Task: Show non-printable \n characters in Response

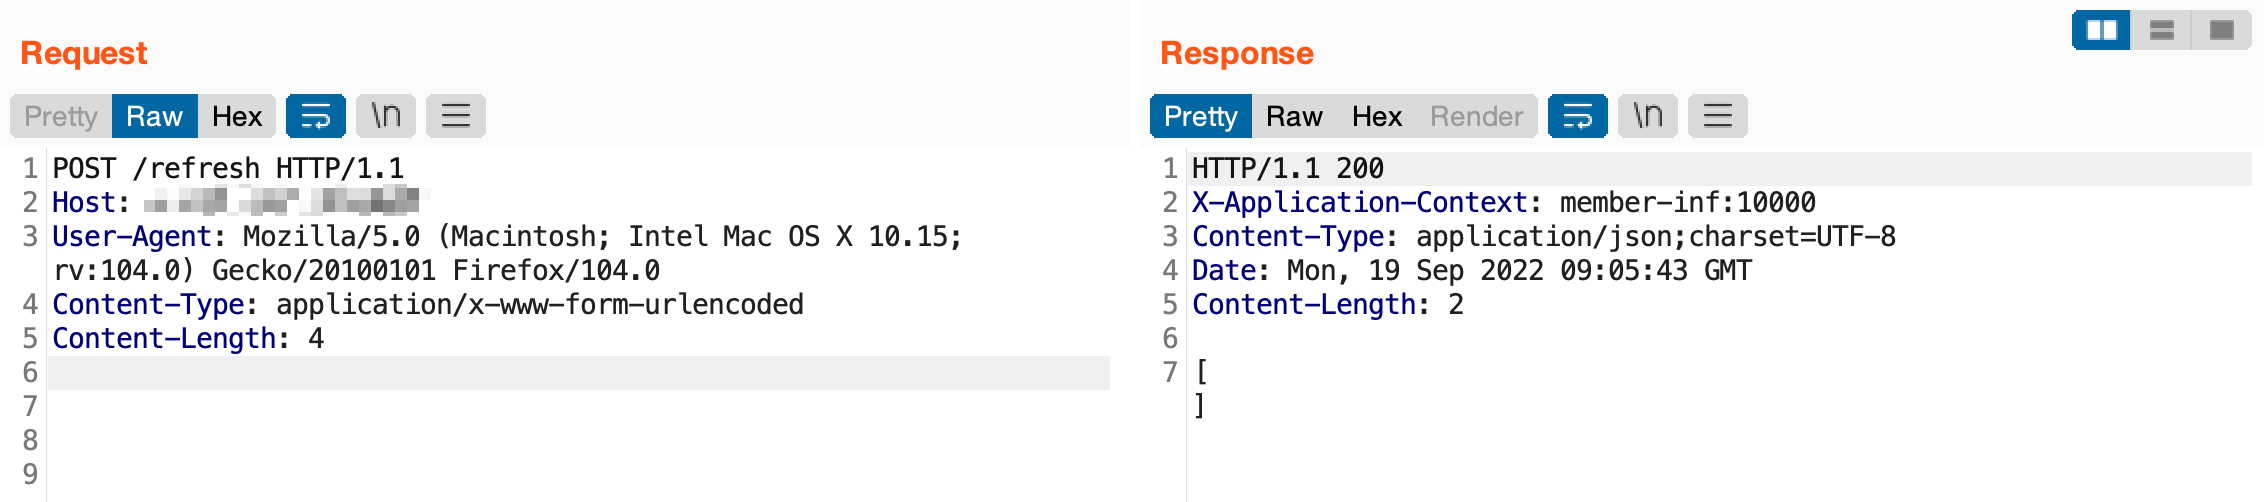Action: tap(1648, 116)
